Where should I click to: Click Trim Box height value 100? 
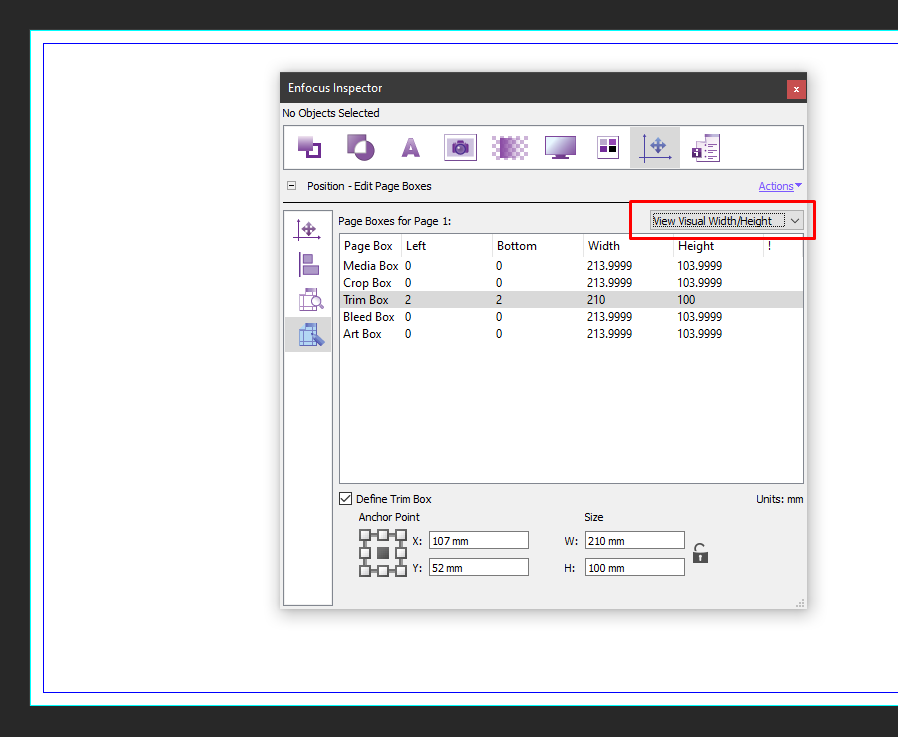(686, 299)
